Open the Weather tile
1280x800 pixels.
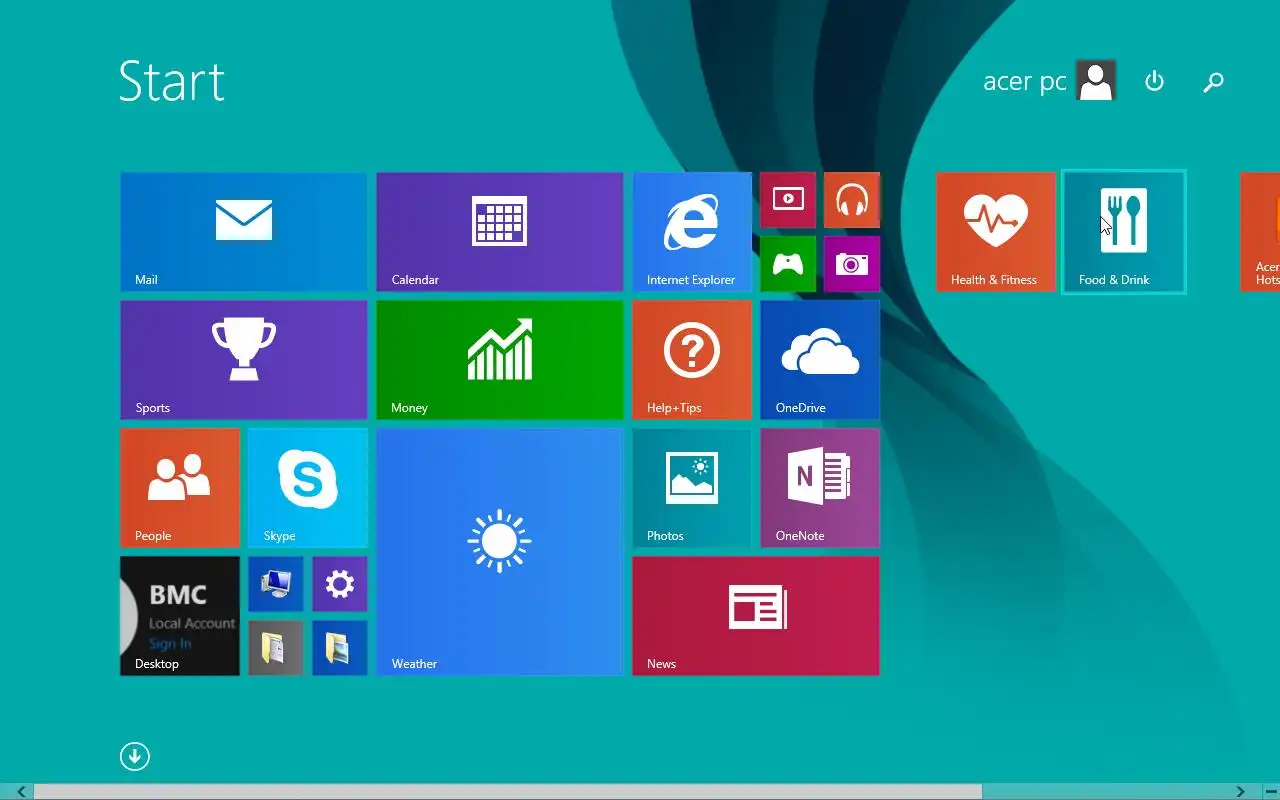click(x=500, y=552)
